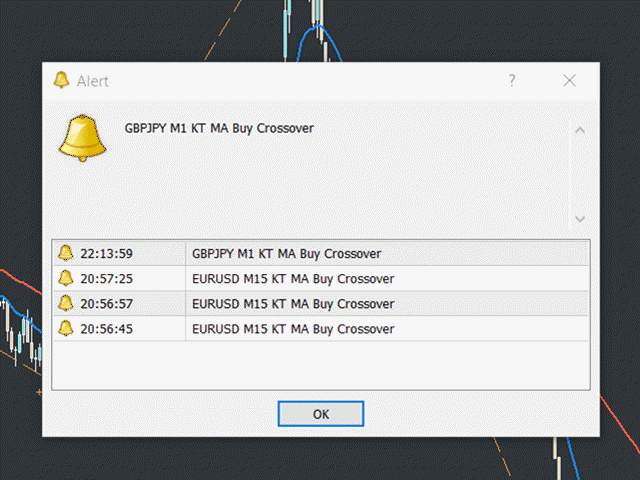Click bell icon in the 20:56:45 row
640x480 pixels.
click(x=65, y=329)
